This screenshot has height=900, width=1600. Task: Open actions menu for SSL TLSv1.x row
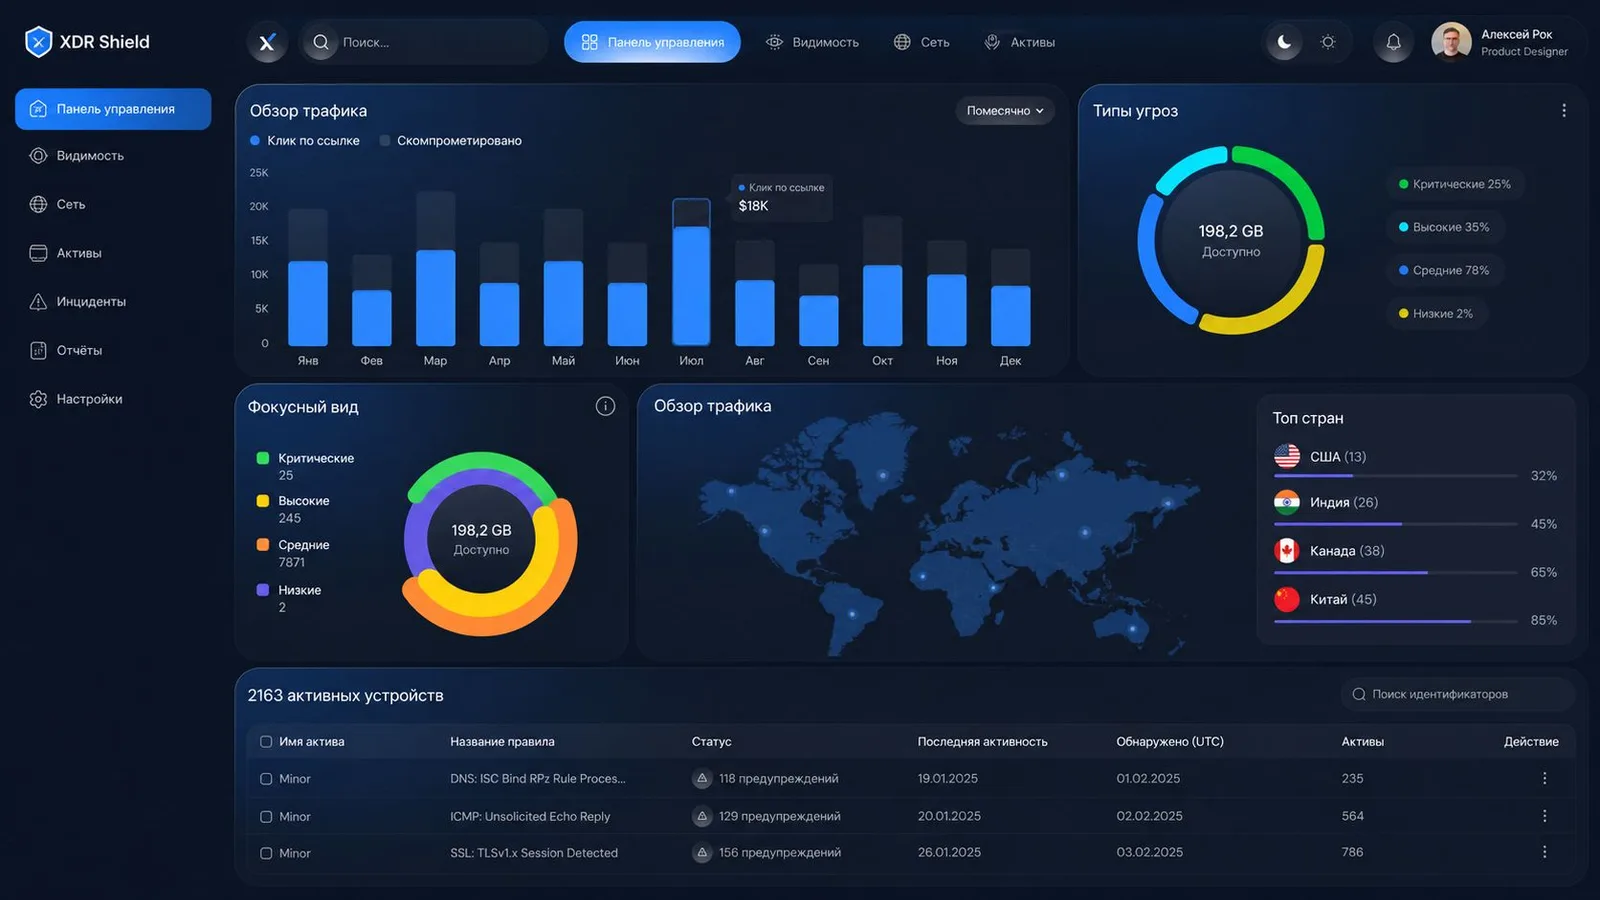(1544, 852)
